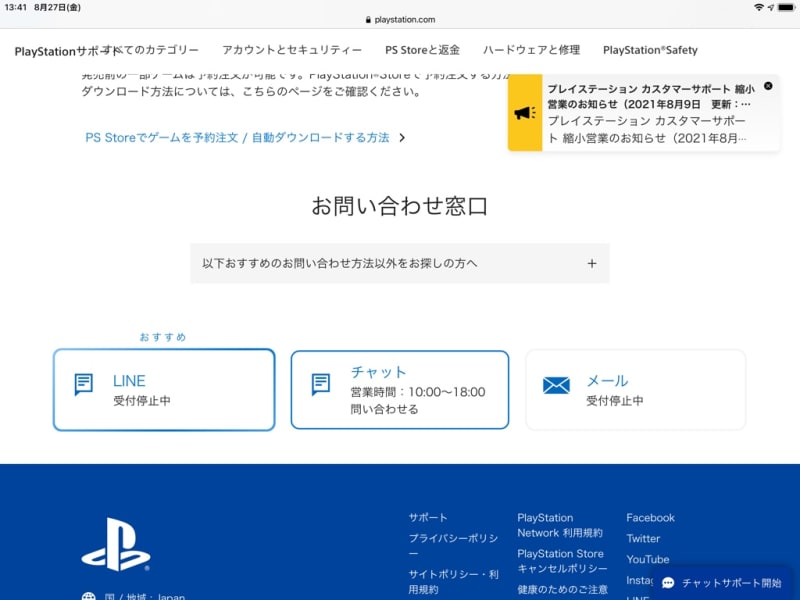Screen dimensions: 800x600
Task: Click the envelope mail icon
Action: [x=556, y=385]
